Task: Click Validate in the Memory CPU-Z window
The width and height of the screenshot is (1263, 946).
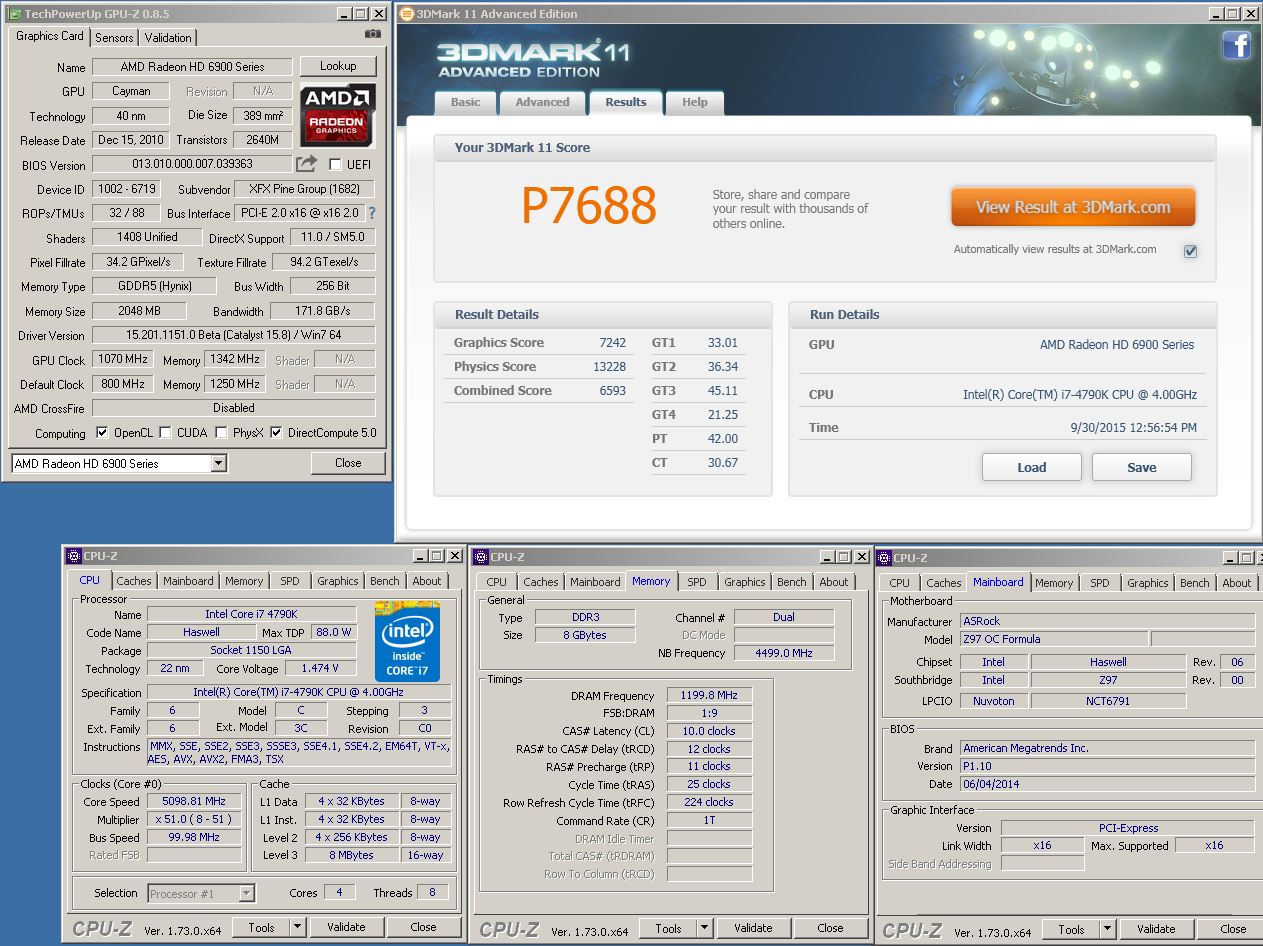Action: (x=753, y=928)
